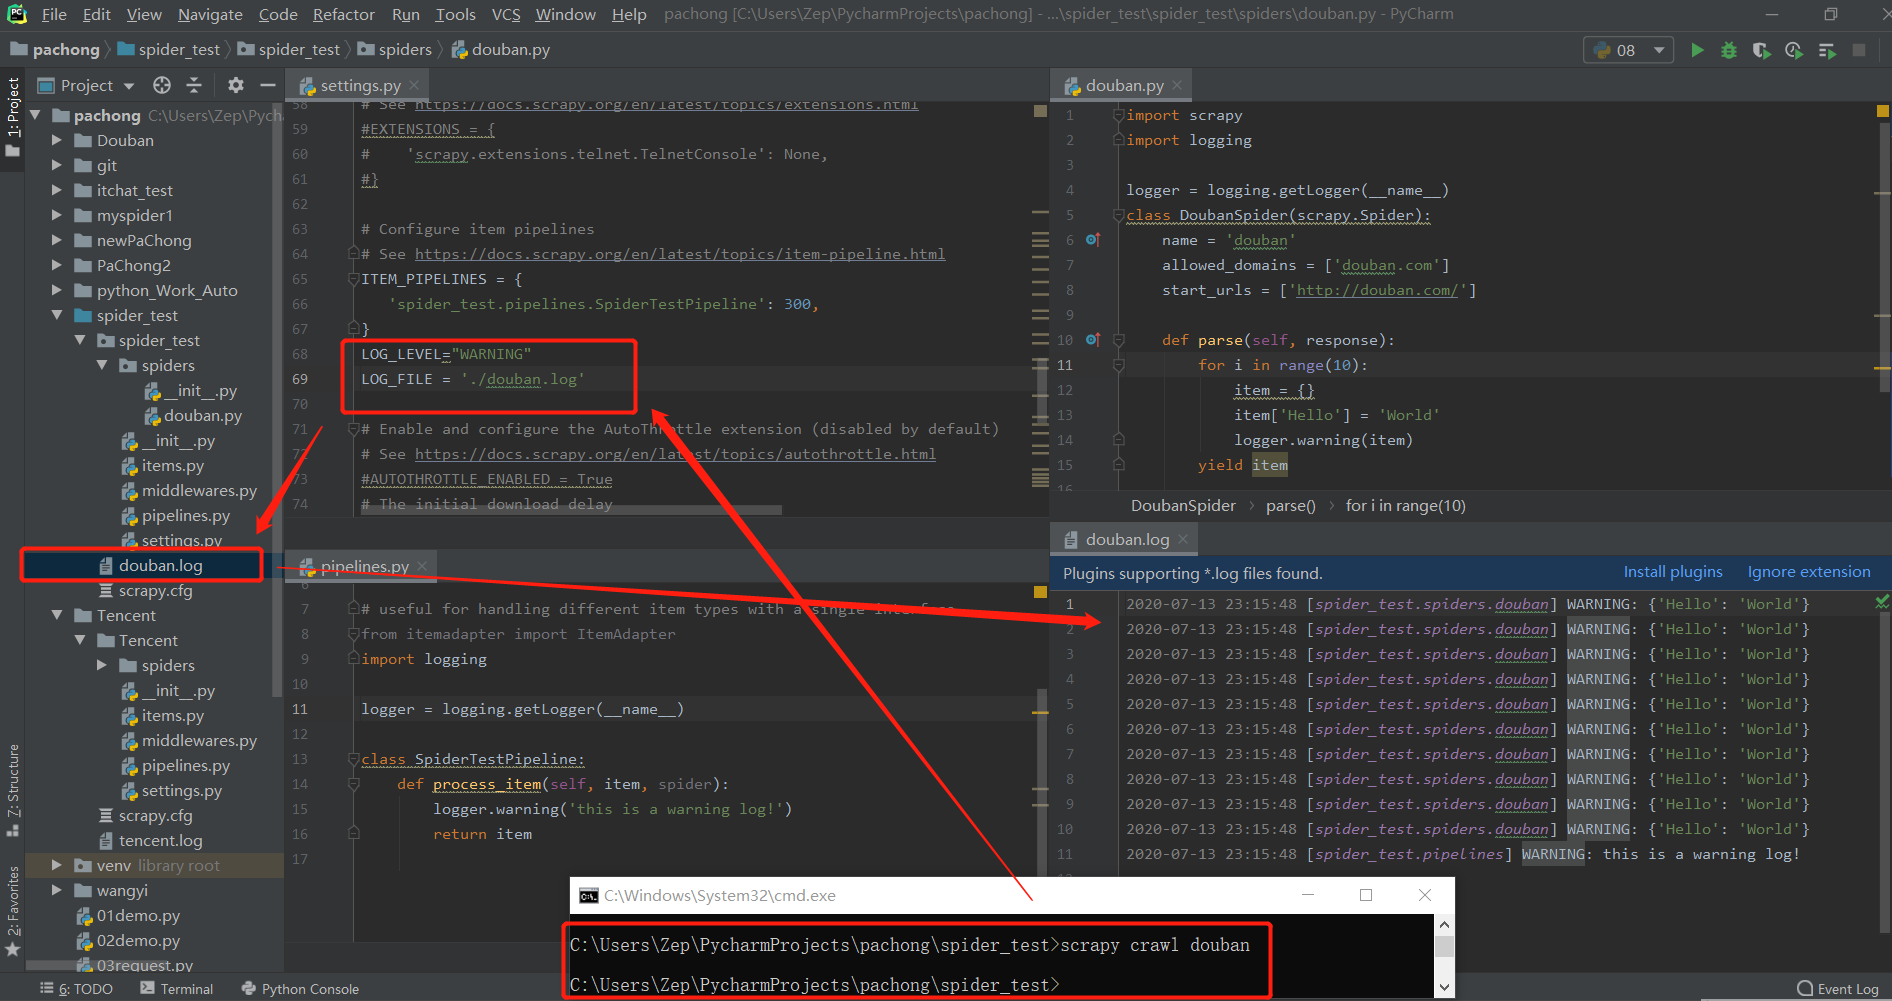Close the douban.log editor tab

(x=1183, y=539)
